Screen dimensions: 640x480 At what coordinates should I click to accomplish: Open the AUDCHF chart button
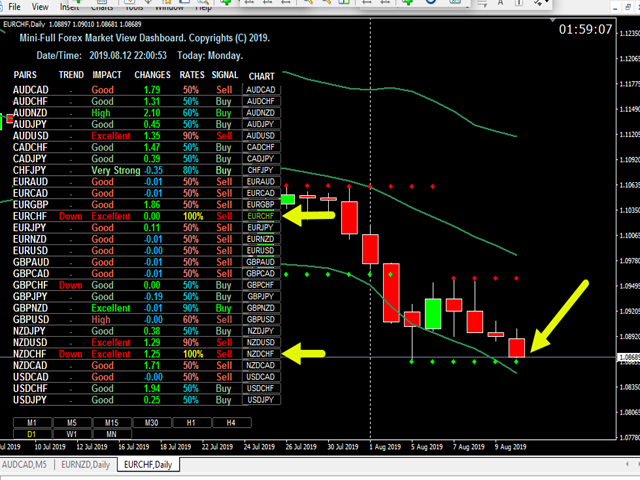coord(261,101)
